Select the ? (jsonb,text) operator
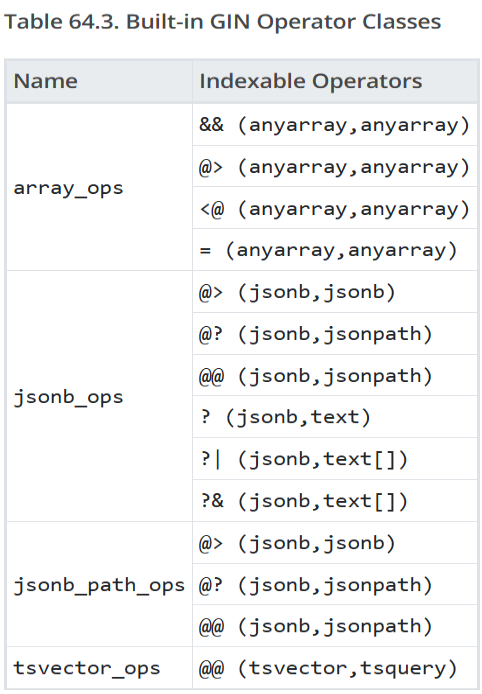Screen dimensions: 482x694 (285, 417)
